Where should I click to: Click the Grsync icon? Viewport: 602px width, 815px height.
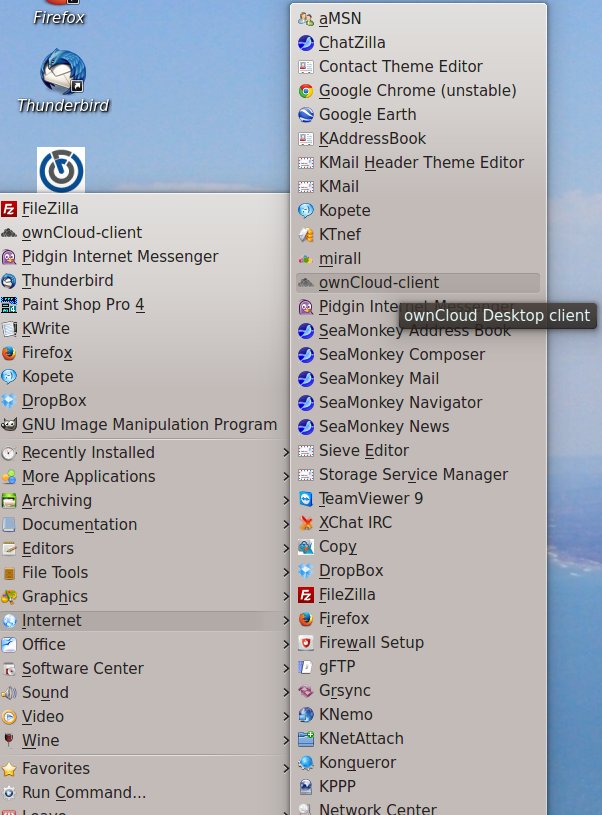pos(306,691)
